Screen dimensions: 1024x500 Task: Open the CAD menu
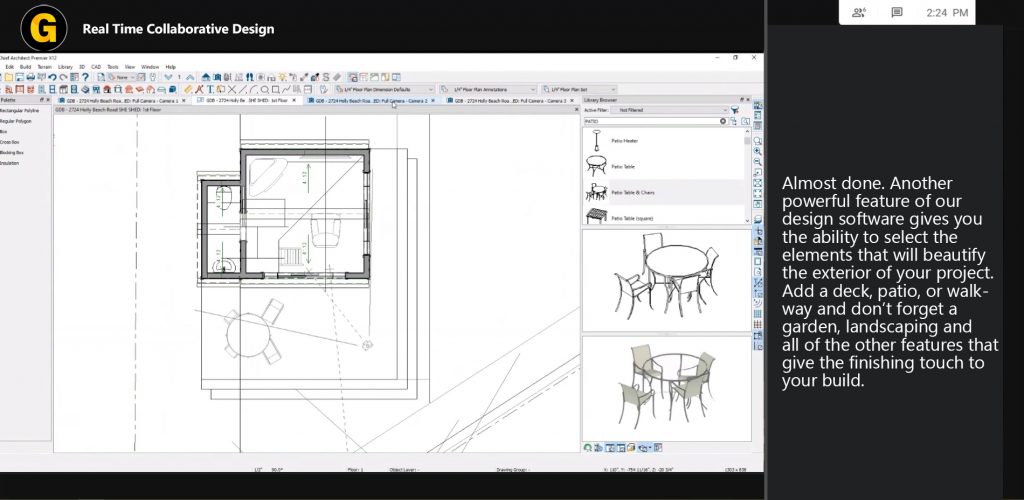point(96,67)
